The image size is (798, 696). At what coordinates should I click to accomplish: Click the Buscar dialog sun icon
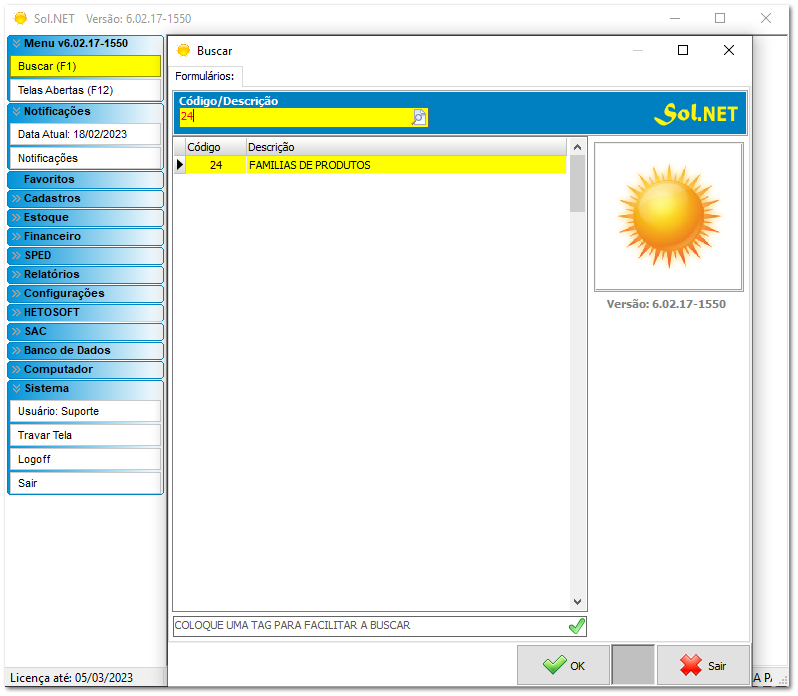tap(183, 50)
